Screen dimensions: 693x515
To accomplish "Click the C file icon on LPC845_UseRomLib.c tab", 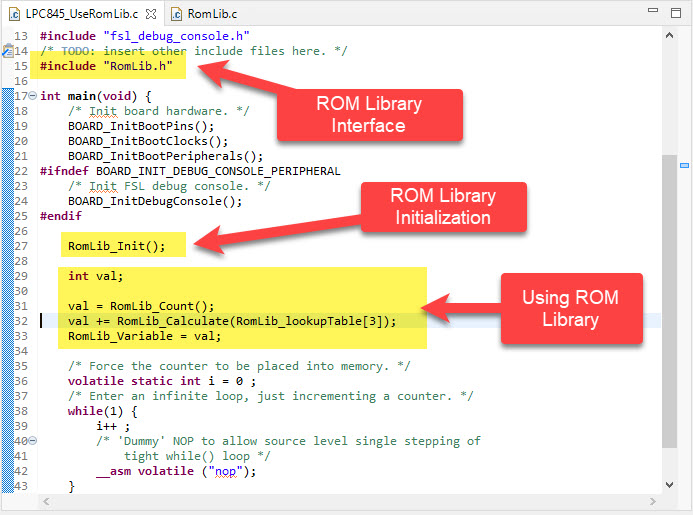I will pos(13,15).
